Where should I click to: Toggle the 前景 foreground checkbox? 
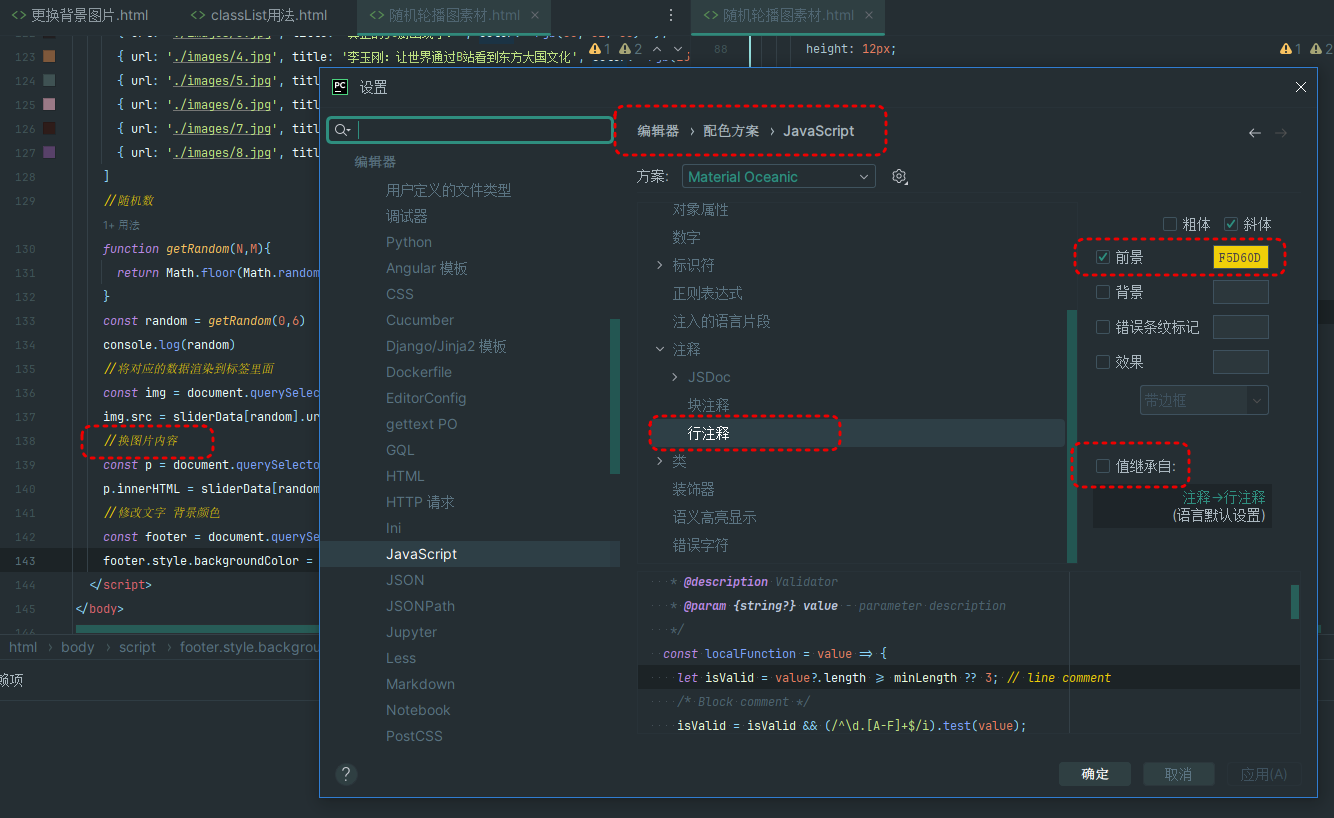coord(1103,258)
